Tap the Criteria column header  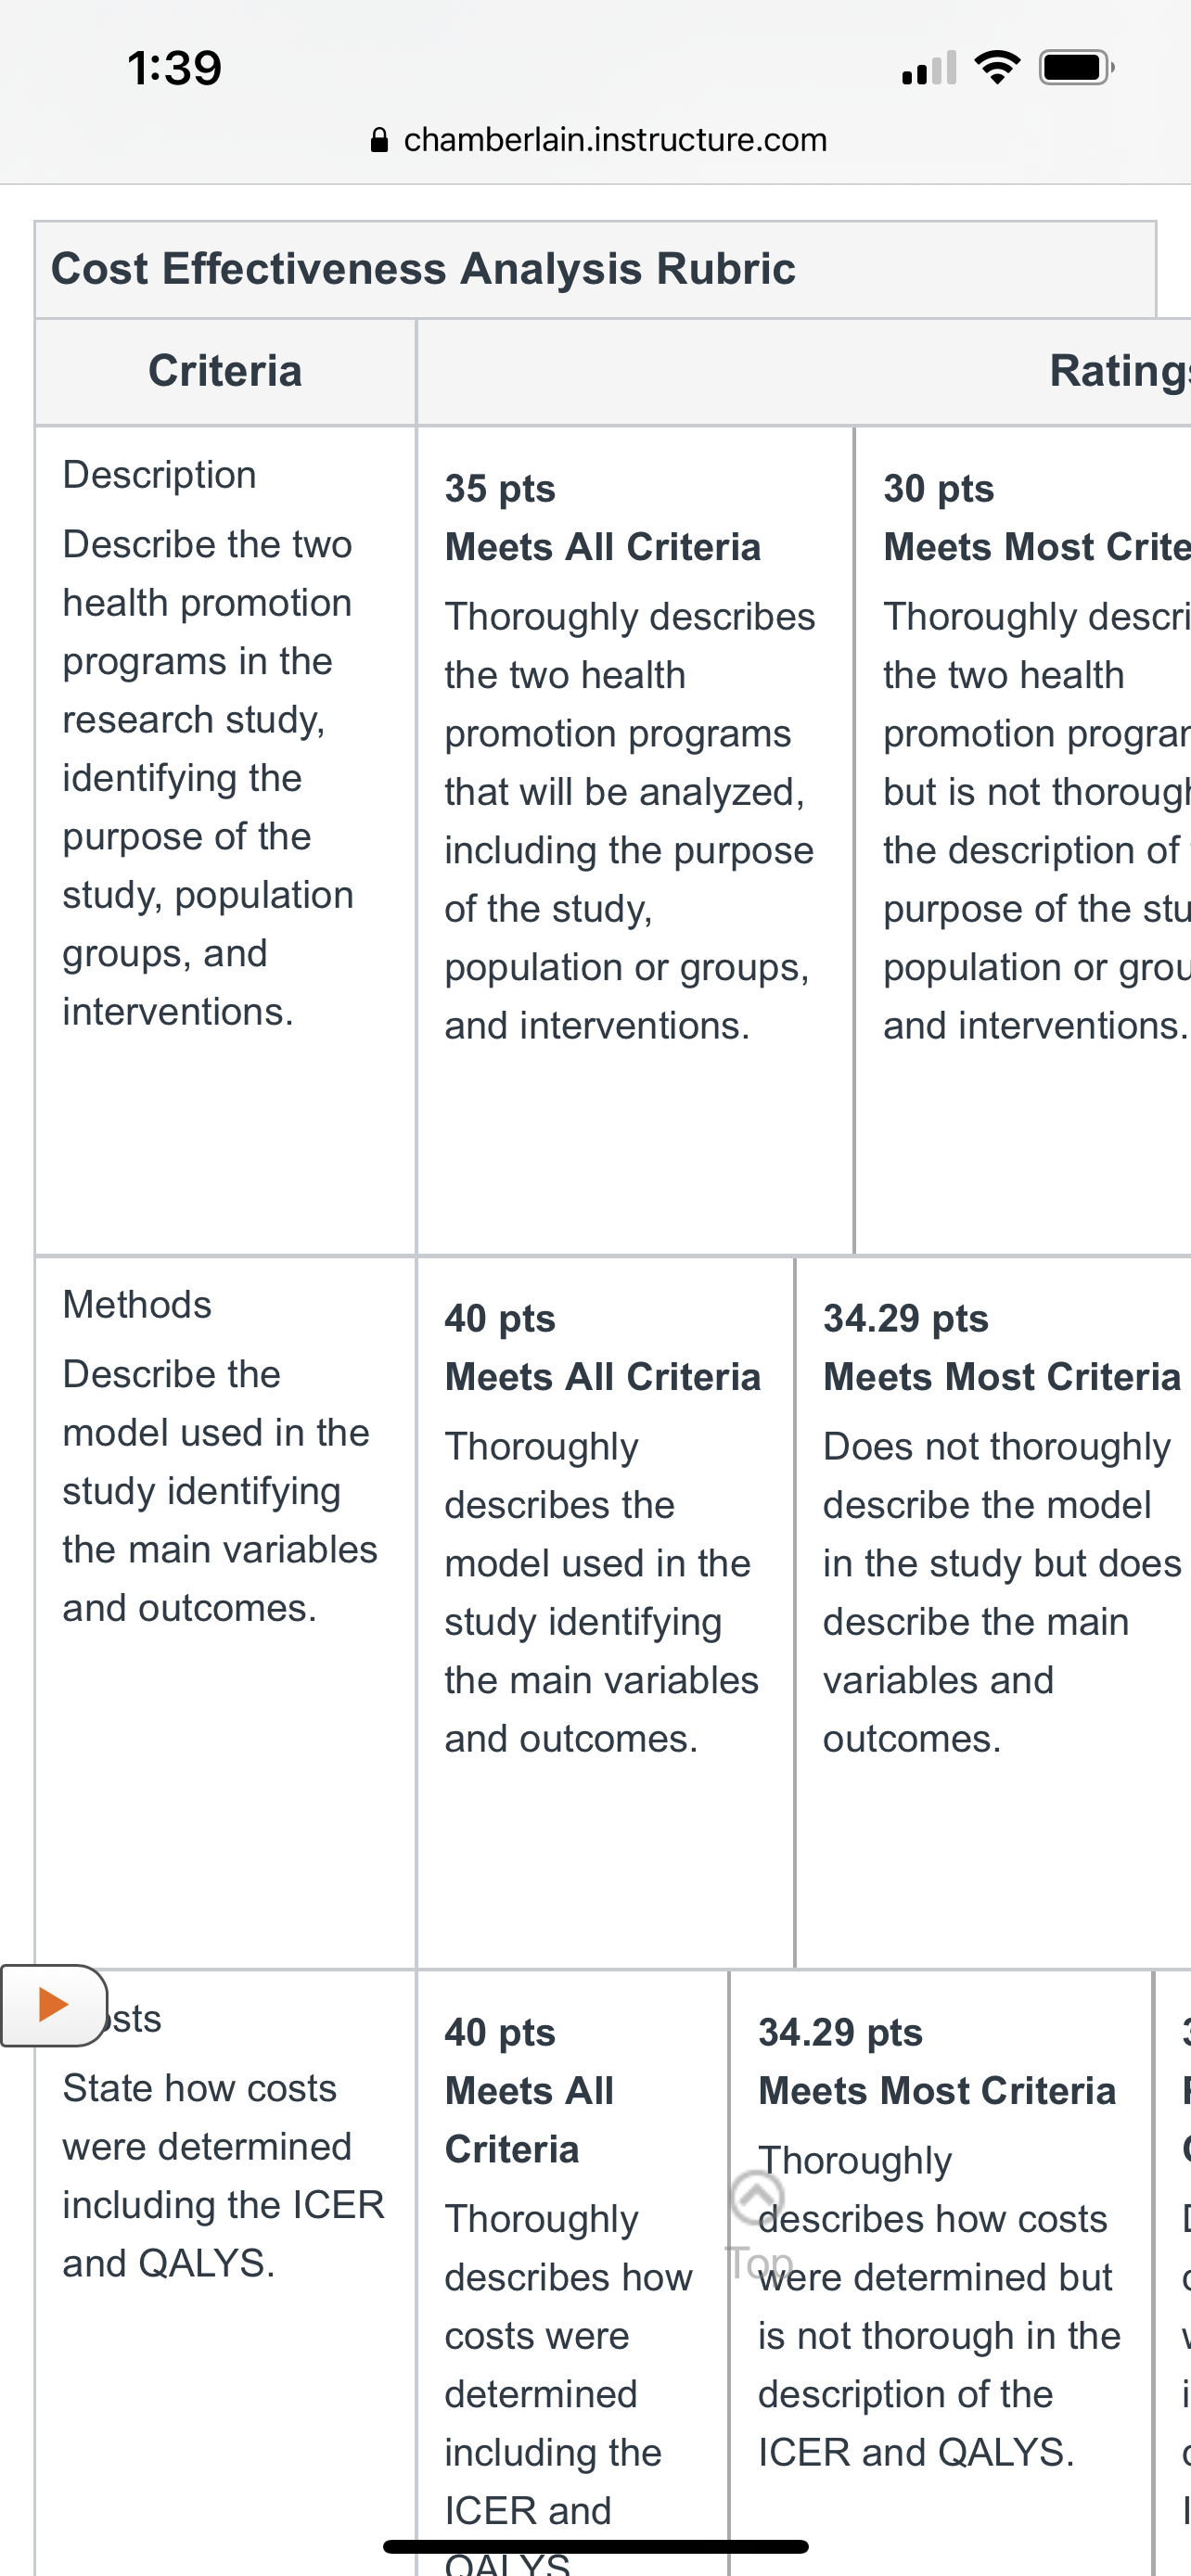(225, 372)
